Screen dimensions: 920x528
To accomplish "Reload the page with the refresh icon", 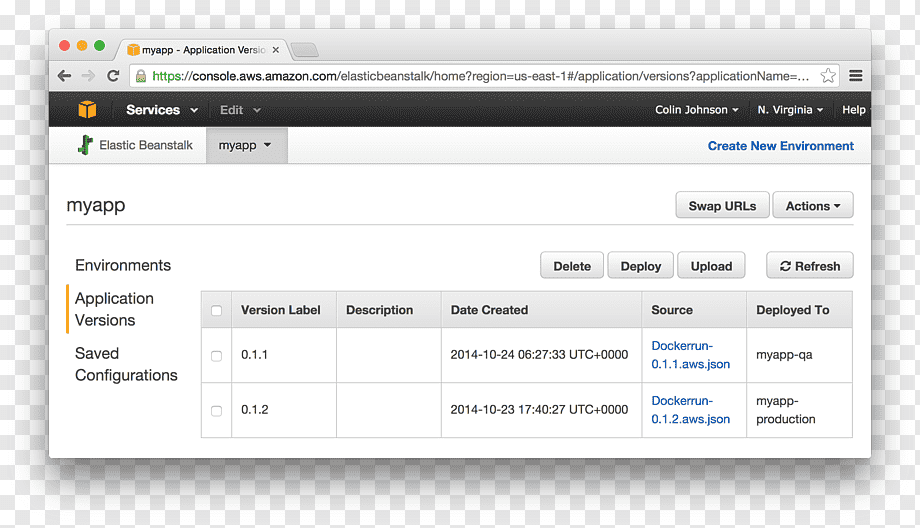I will click(113, 76).
